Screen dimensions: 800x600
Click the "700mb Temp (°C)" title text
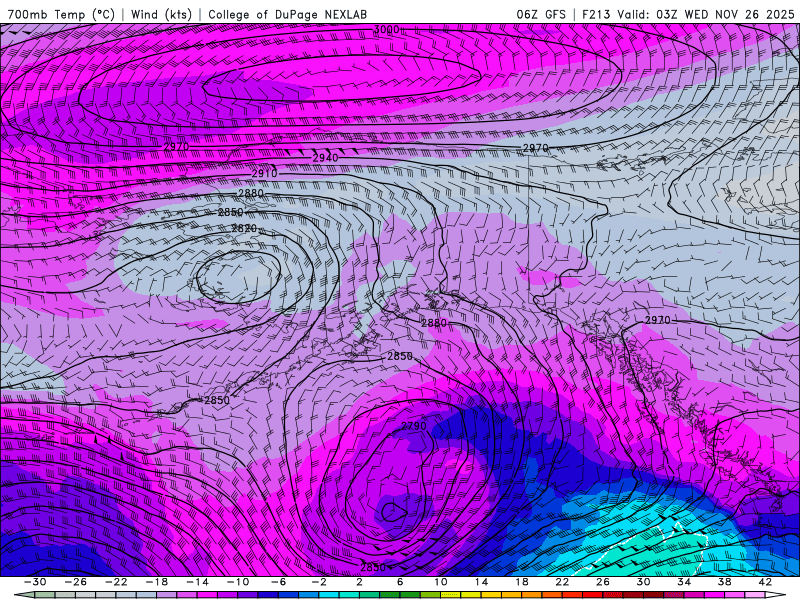(61, 14)
